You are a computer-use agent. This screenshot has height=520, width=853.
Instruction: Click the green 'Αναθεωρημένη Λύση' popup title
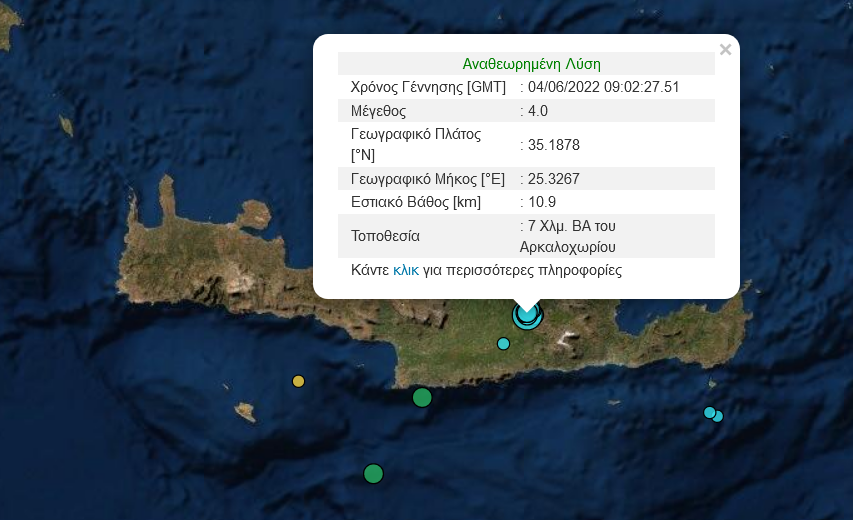(x=531, y=63)
